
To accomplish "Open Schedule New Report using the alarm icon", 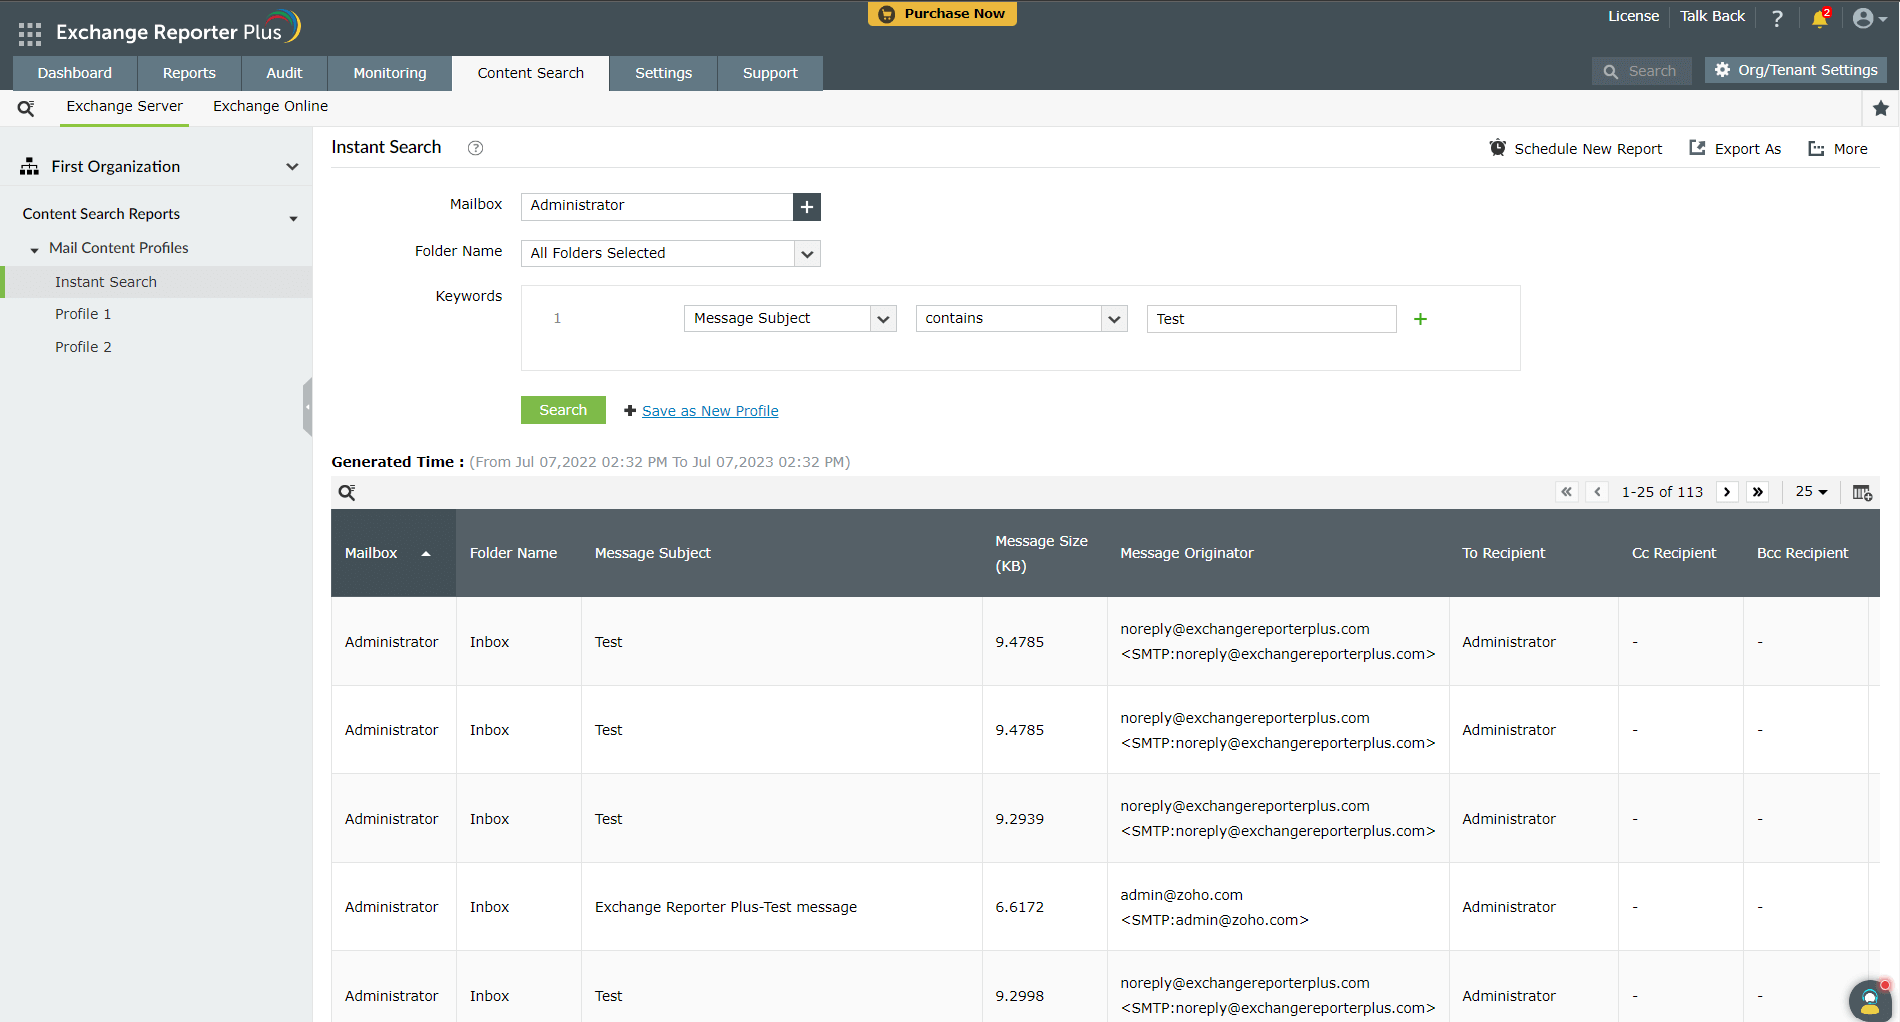I will click(x=1498, y=148).
